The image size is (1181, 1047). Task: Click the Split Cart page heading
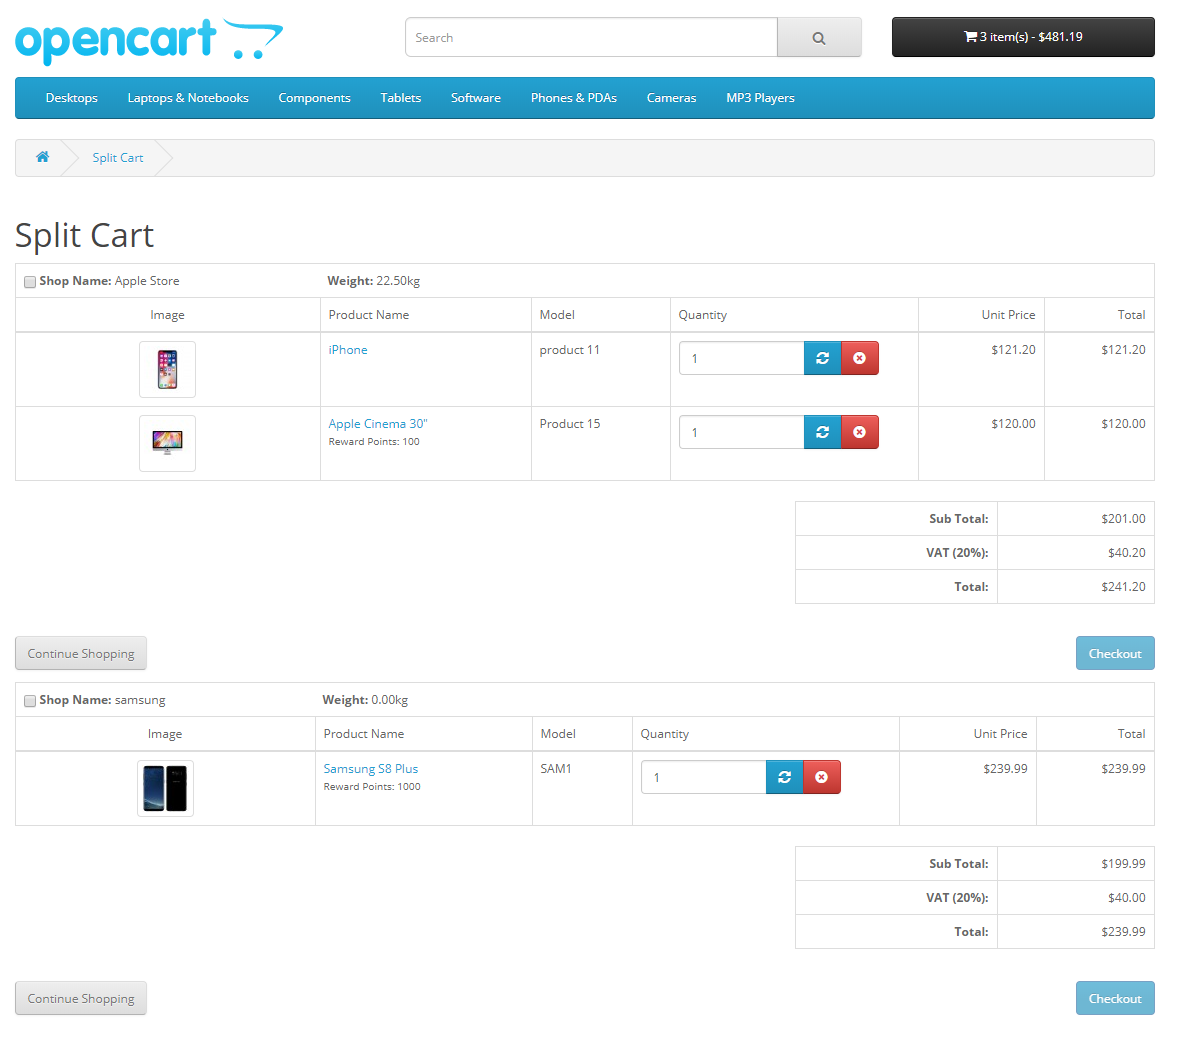84,236
